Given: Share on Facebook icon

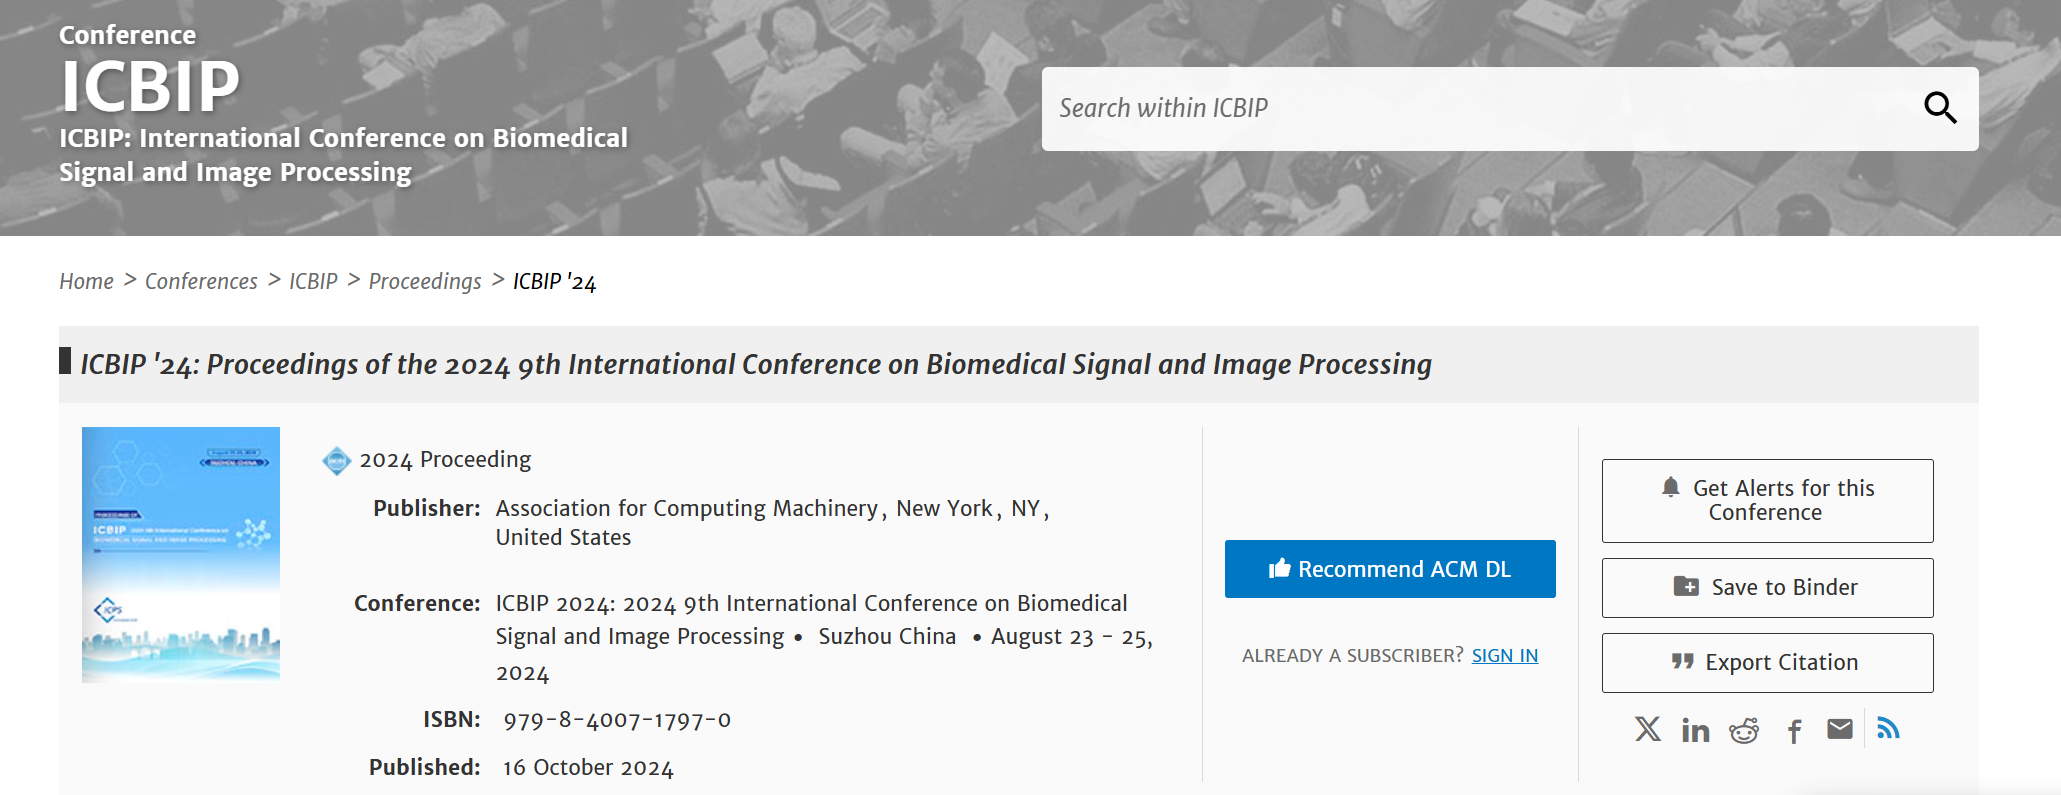Looking at the screenshot, I should click(x=1795, y=731).
